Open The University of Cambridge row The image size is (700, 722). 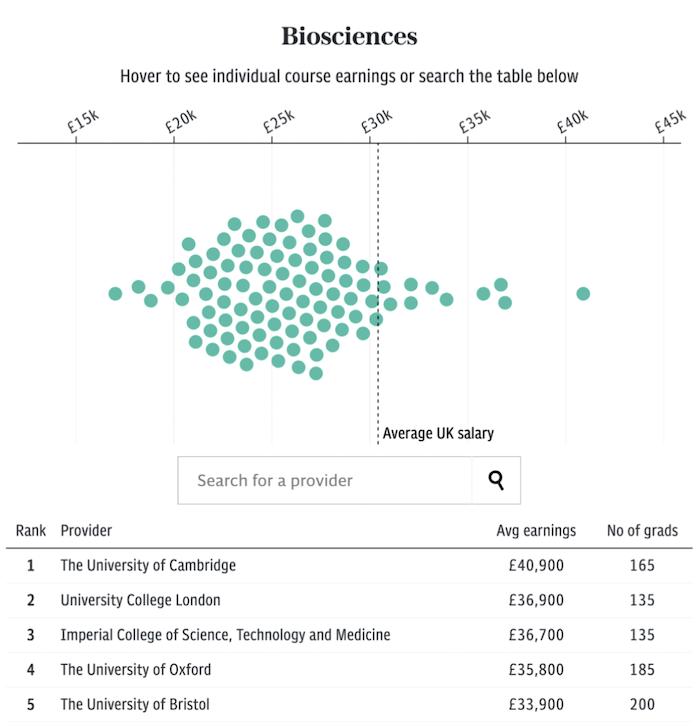[349, 565]
